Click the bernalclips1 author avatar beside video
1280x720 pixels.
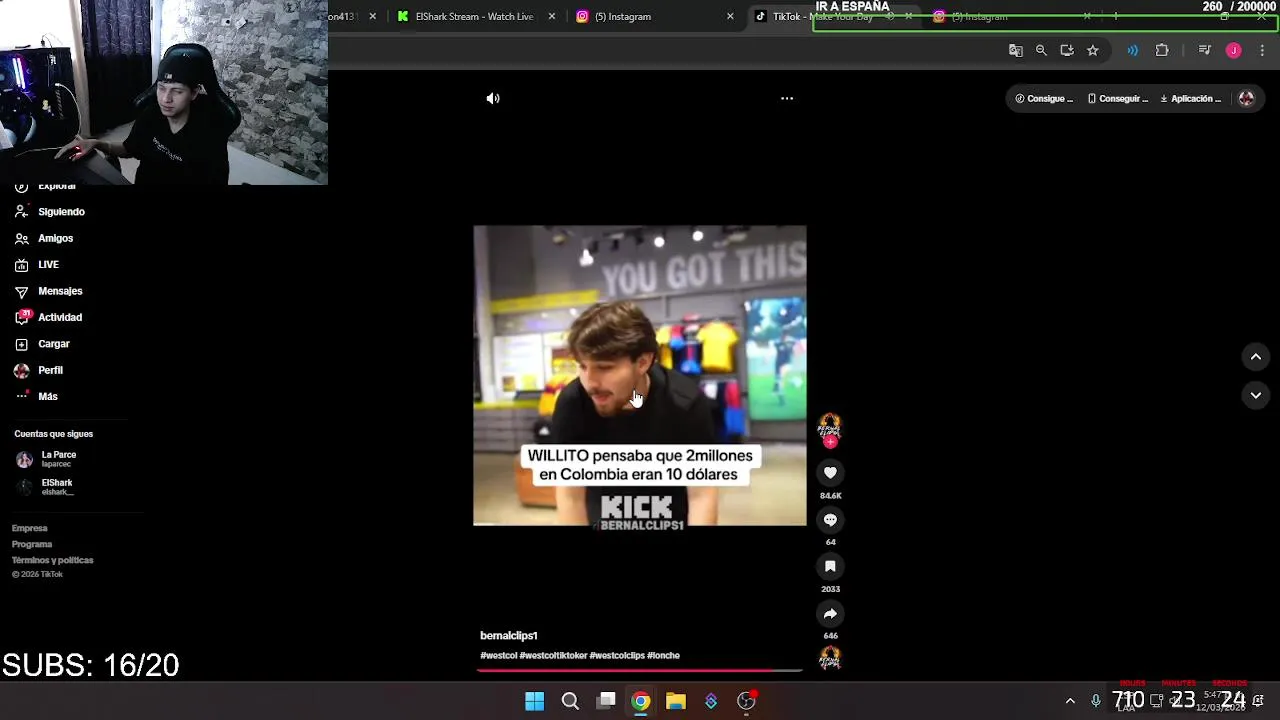click(830, 427)
